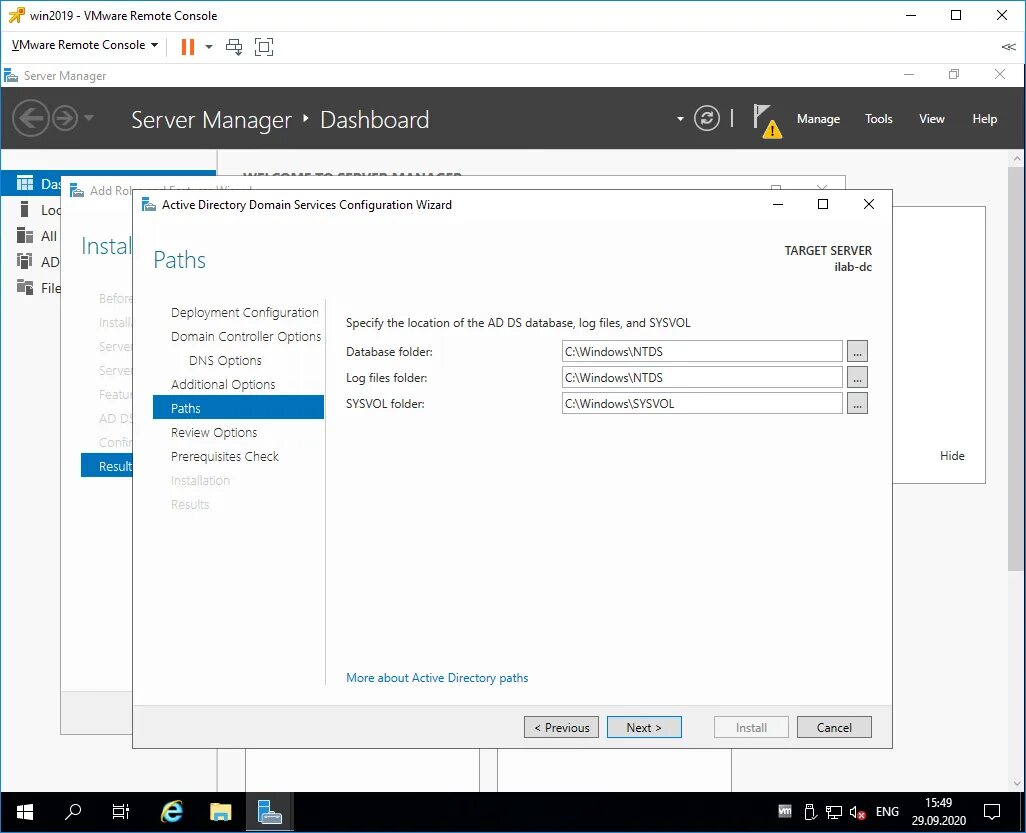Select the Local Server icon in the sidebar

(x=25, y=209)
